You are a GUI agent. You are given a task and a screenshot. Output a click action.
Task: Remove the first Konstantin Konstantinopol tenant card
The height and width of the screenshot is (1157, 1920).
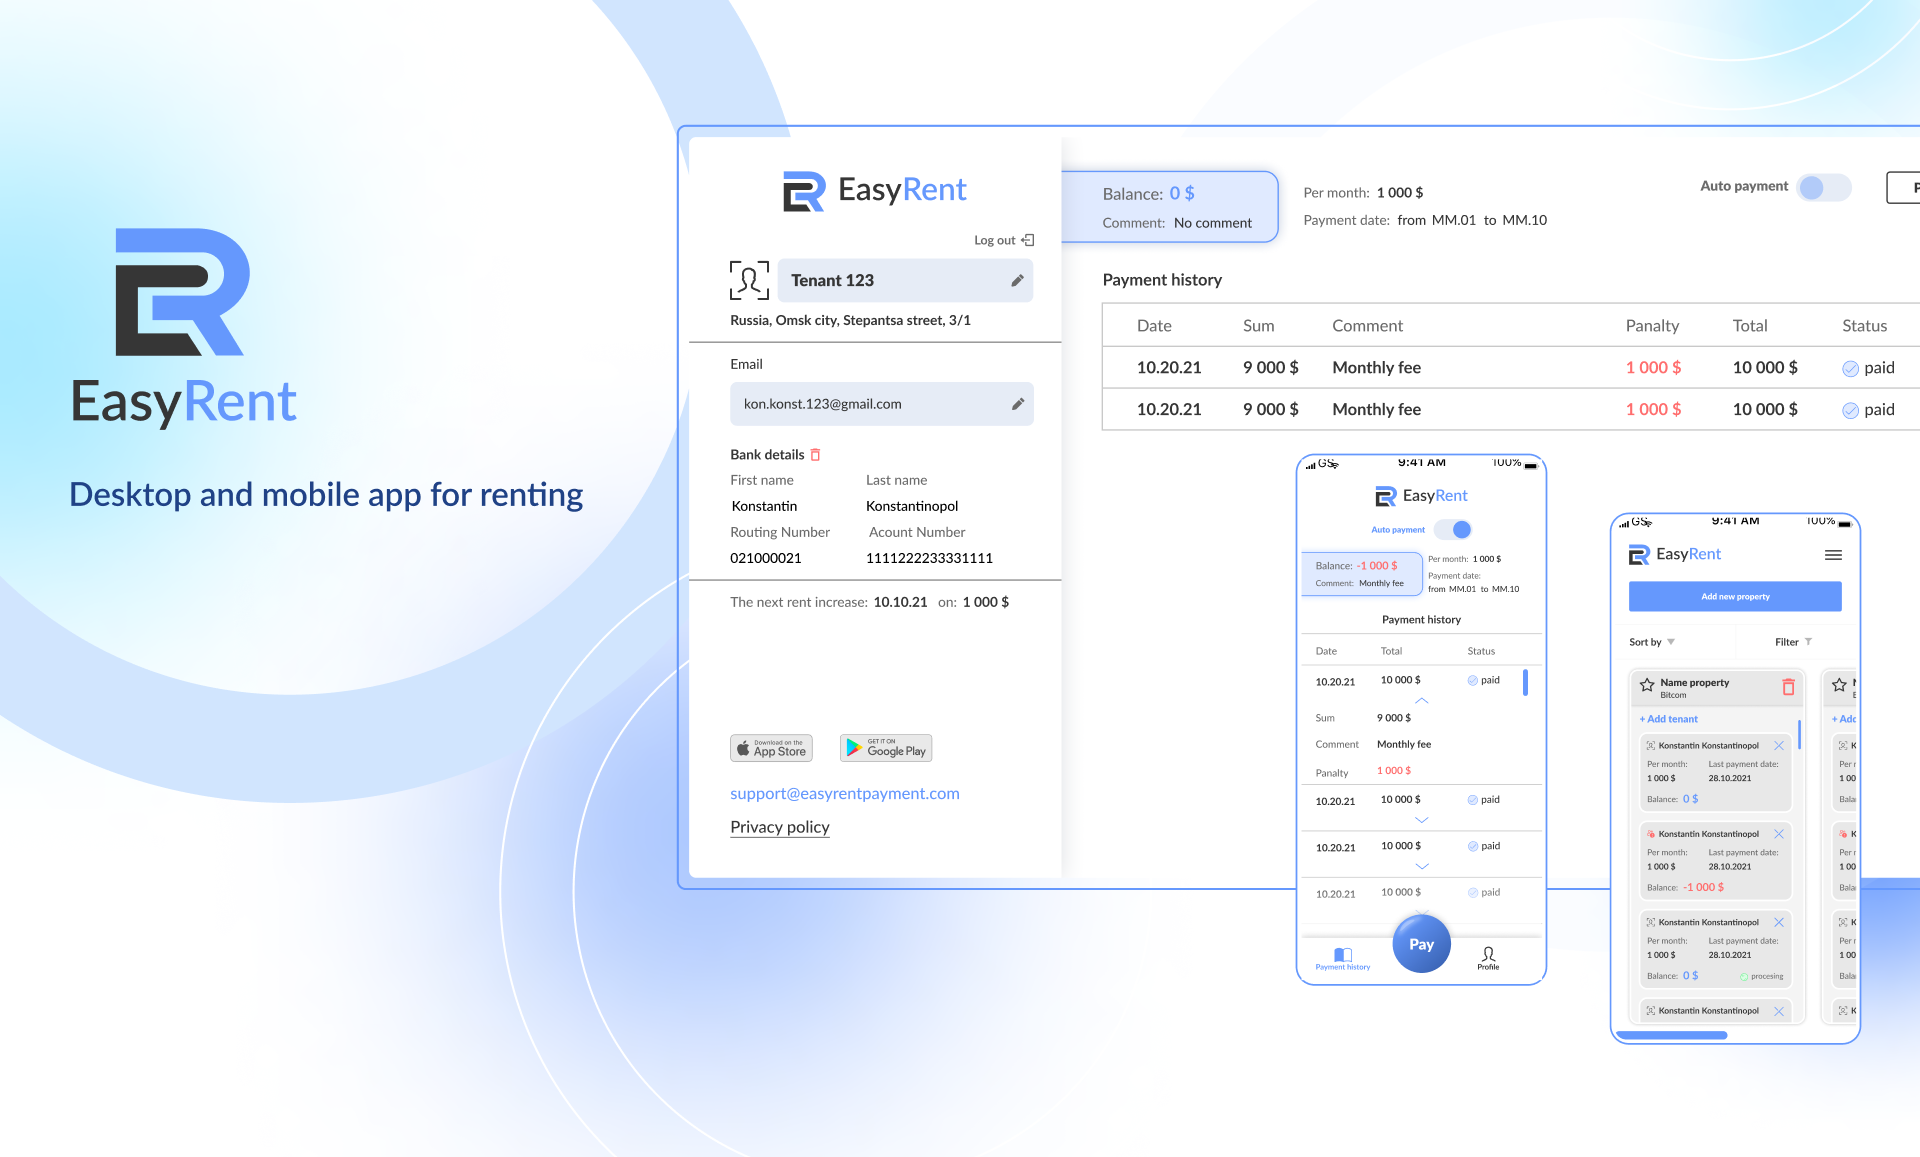click(1779, 746)
